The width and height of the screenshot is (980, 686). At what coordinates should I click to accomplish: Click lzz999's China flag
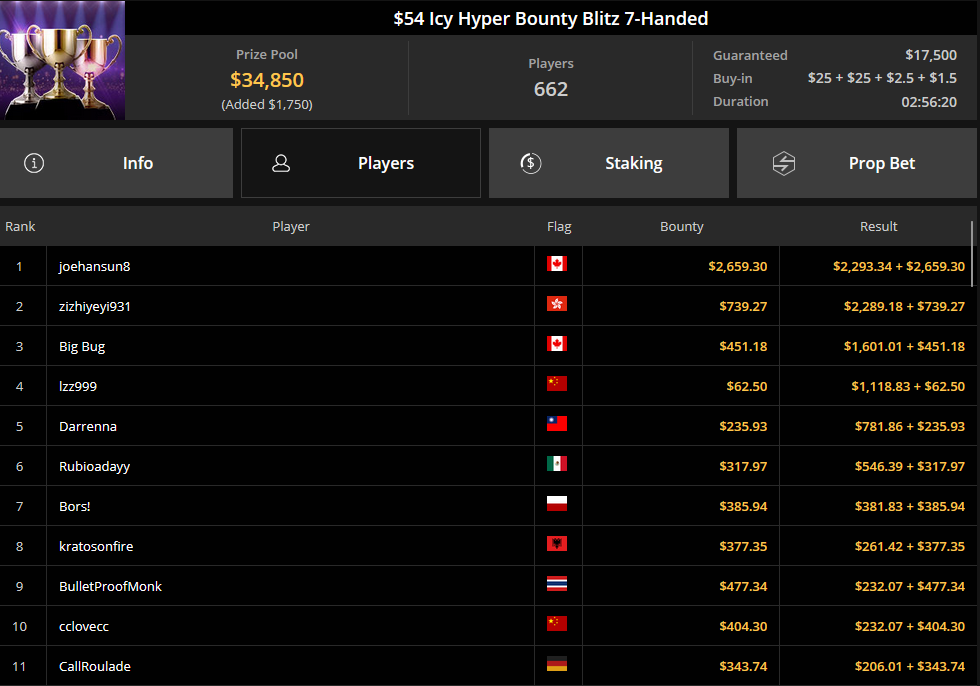point(557,384)
